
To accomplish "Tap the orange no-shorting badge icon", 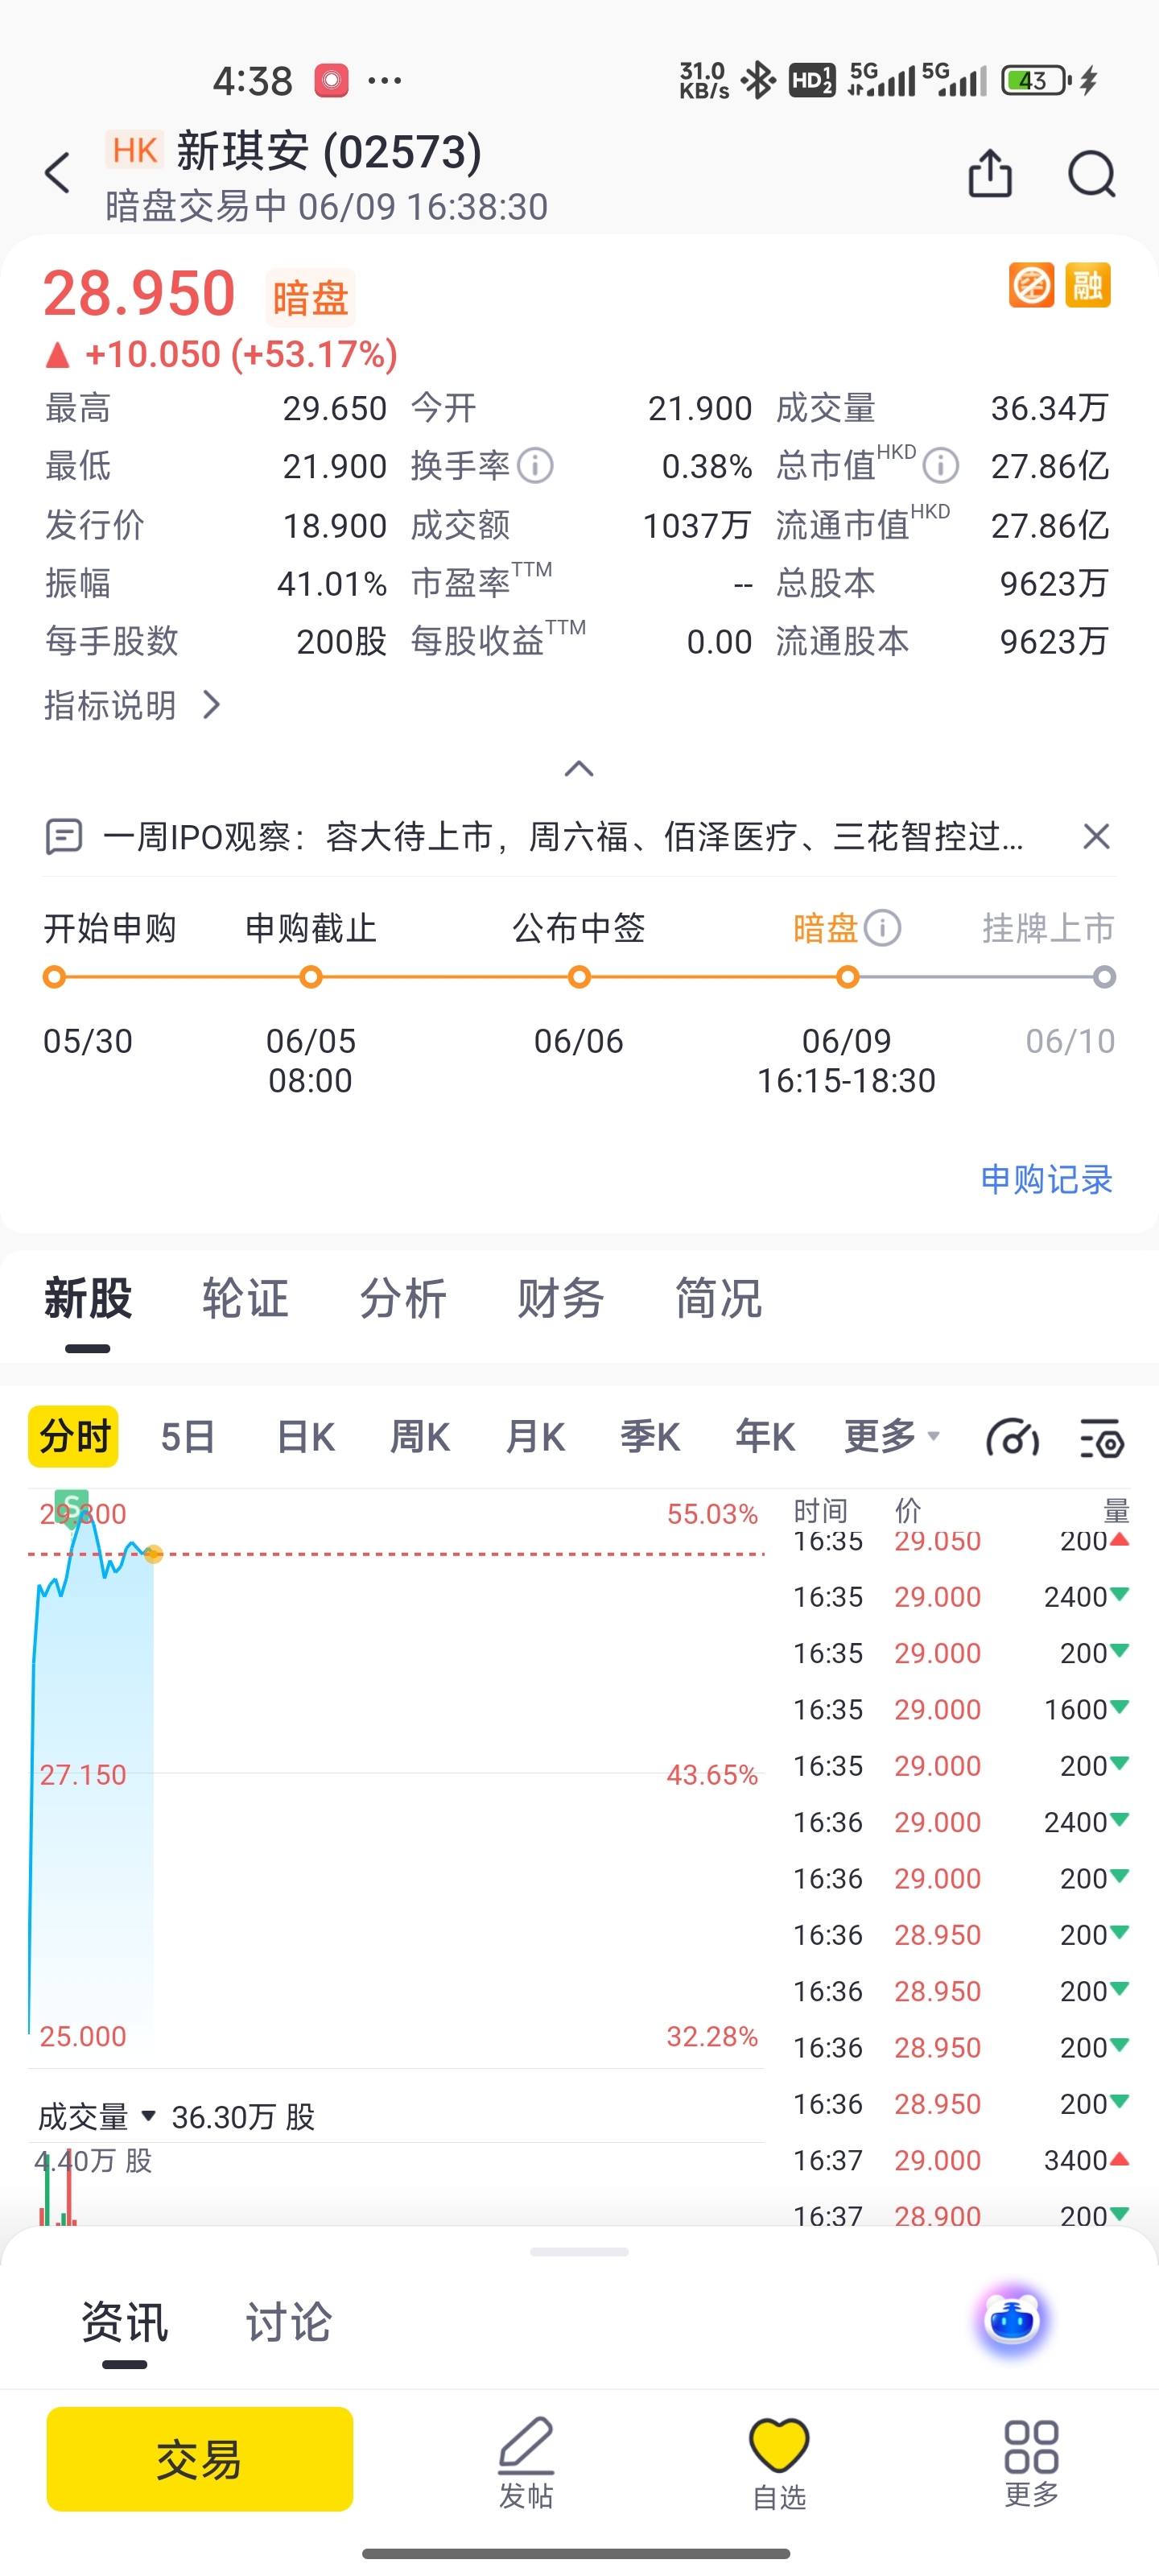I will click(x=1031, y=286).
